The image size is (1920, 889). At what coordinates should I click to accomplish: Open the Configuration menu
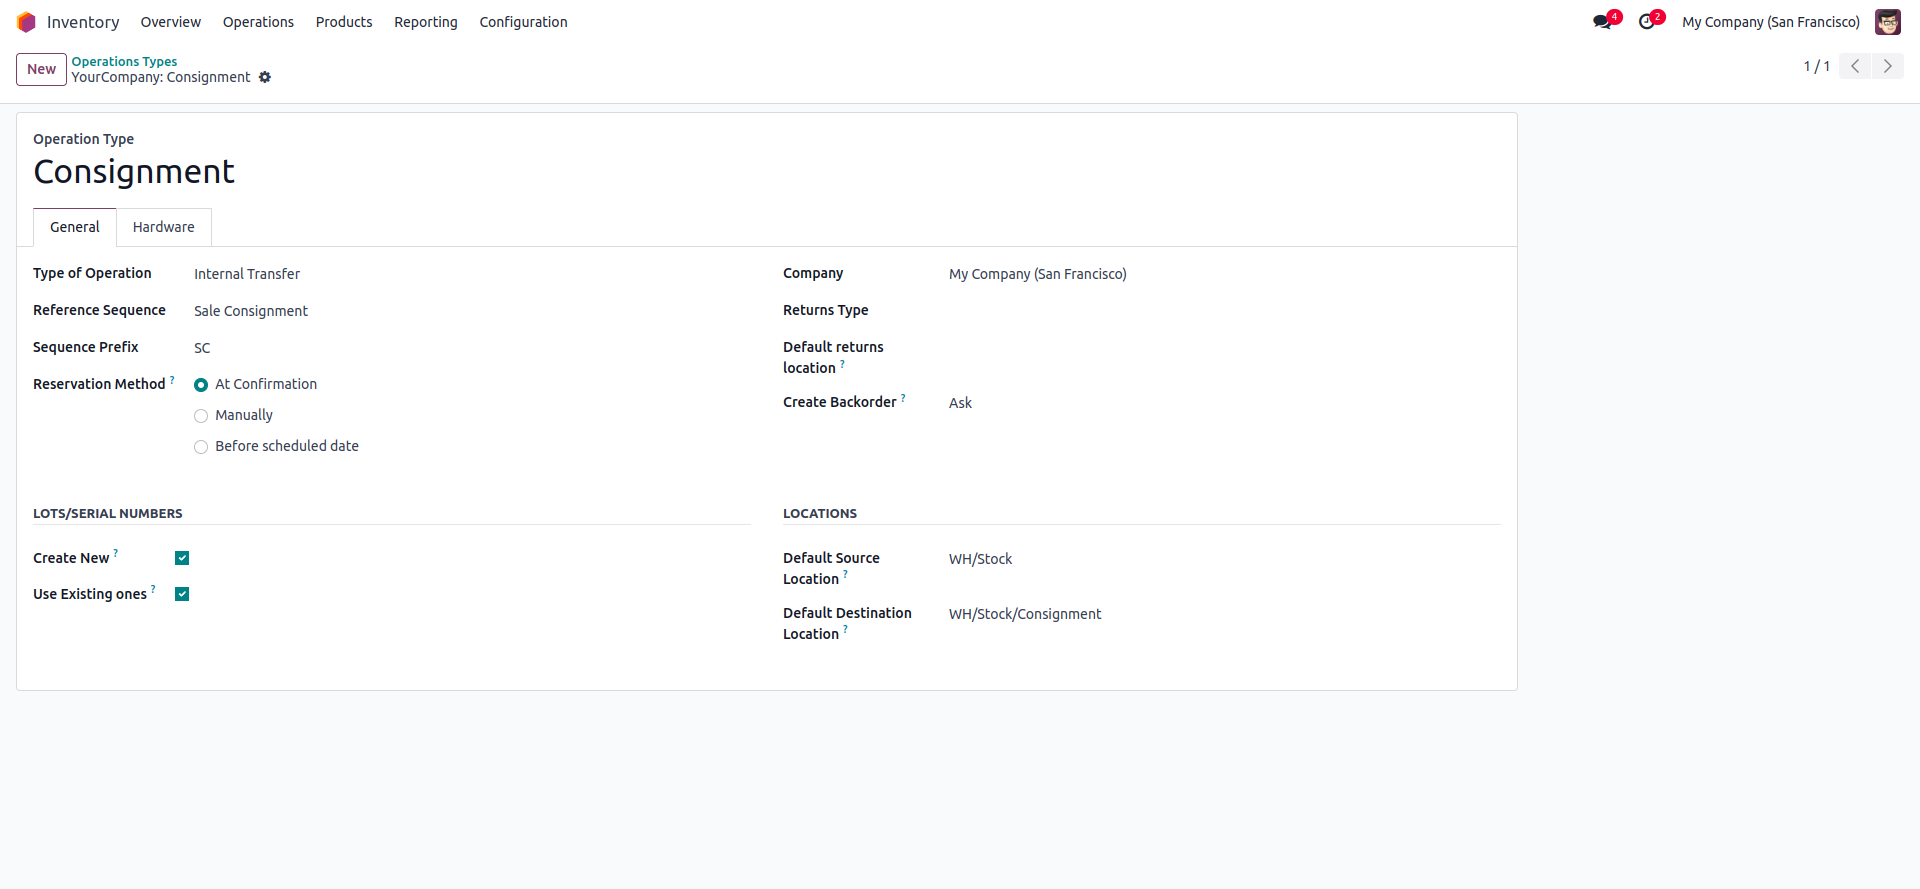(523, 22)
